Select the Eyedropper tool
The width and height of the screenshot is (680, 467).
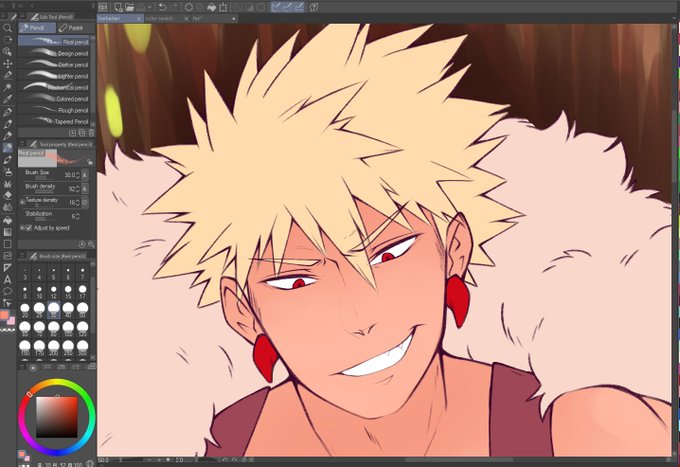(x=7, y=100)
